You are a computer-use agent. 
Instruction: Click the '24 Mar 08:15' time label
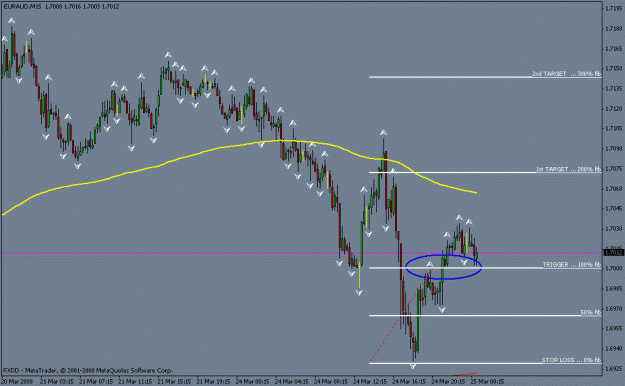click(x=331, y=382)
